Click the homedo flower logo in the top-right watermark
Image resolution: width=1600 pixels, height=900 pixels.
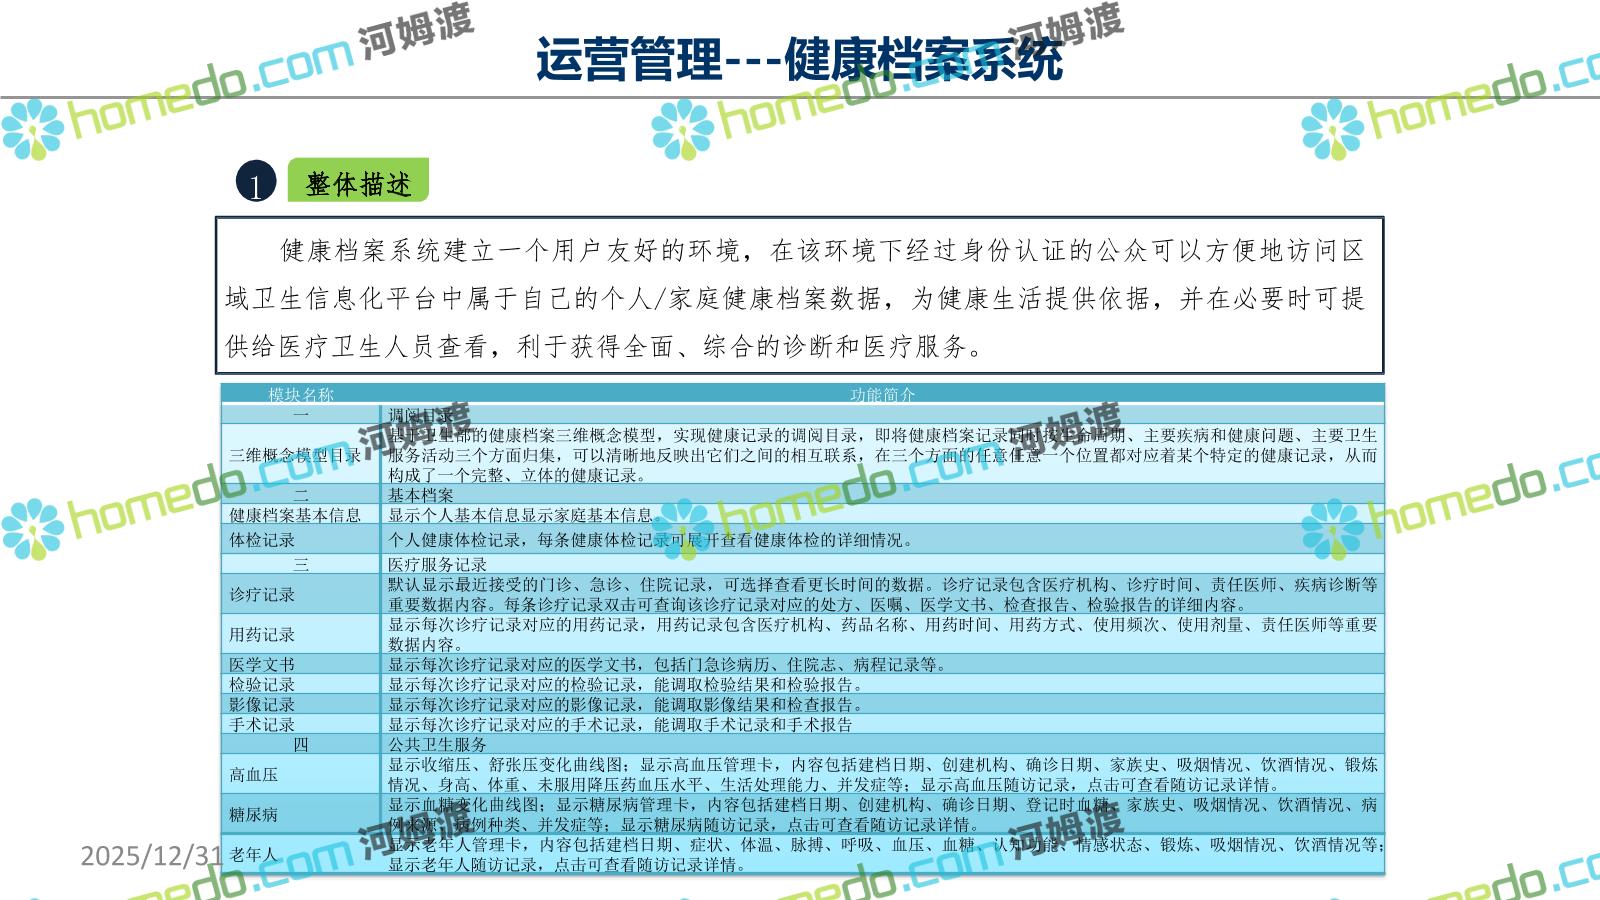(x=1332, y=129)
